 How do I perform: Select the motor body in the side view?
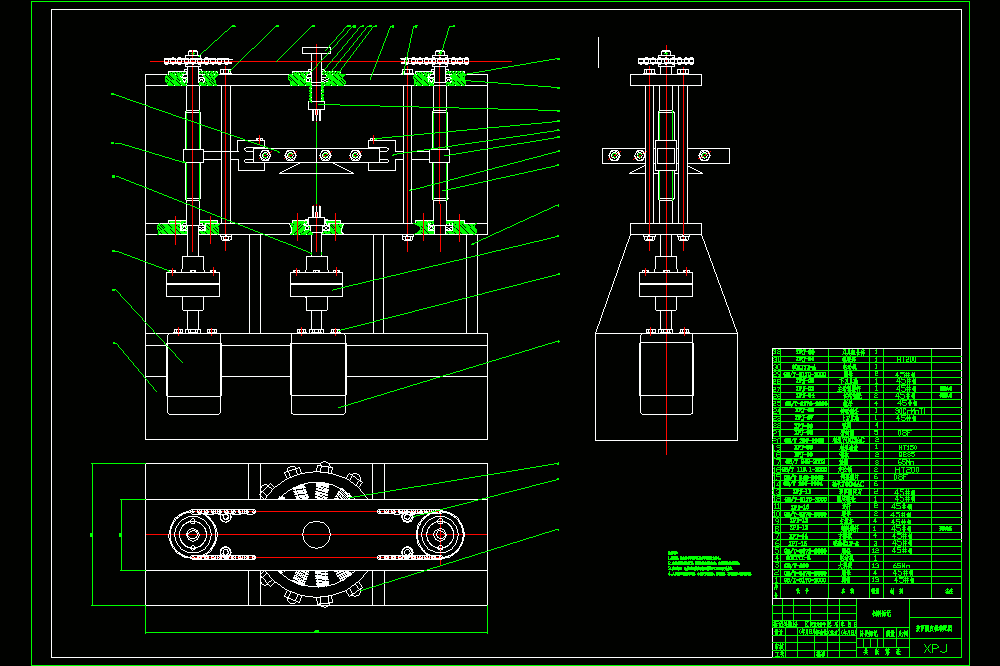666,374
